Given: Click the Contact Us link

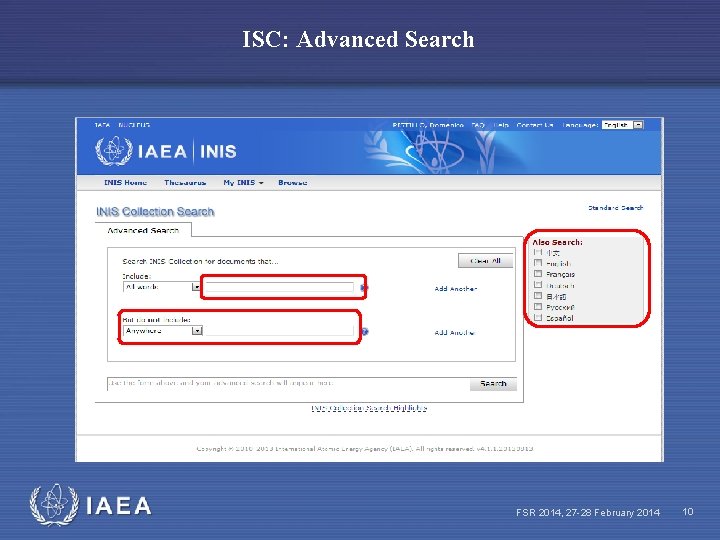Looking at the screenshot, I should coord(535,125).
